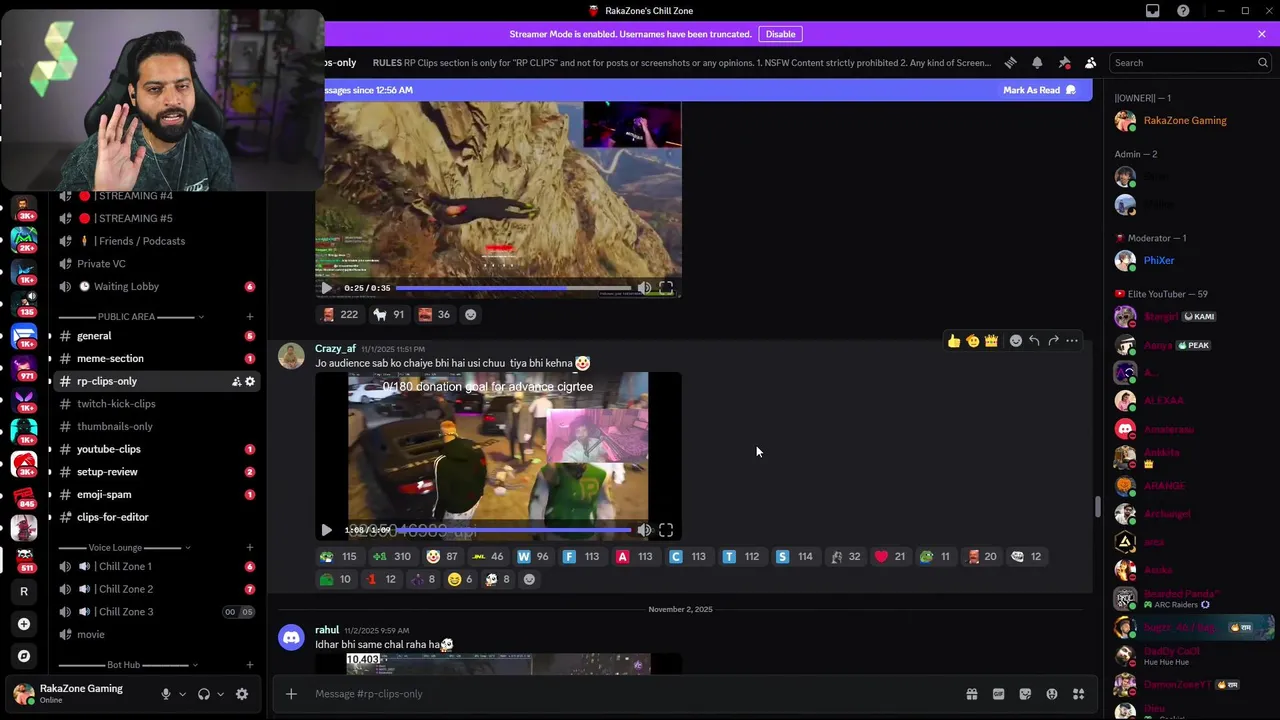
Task: Forward the Crazy_af message
Action: point(1053,341)
